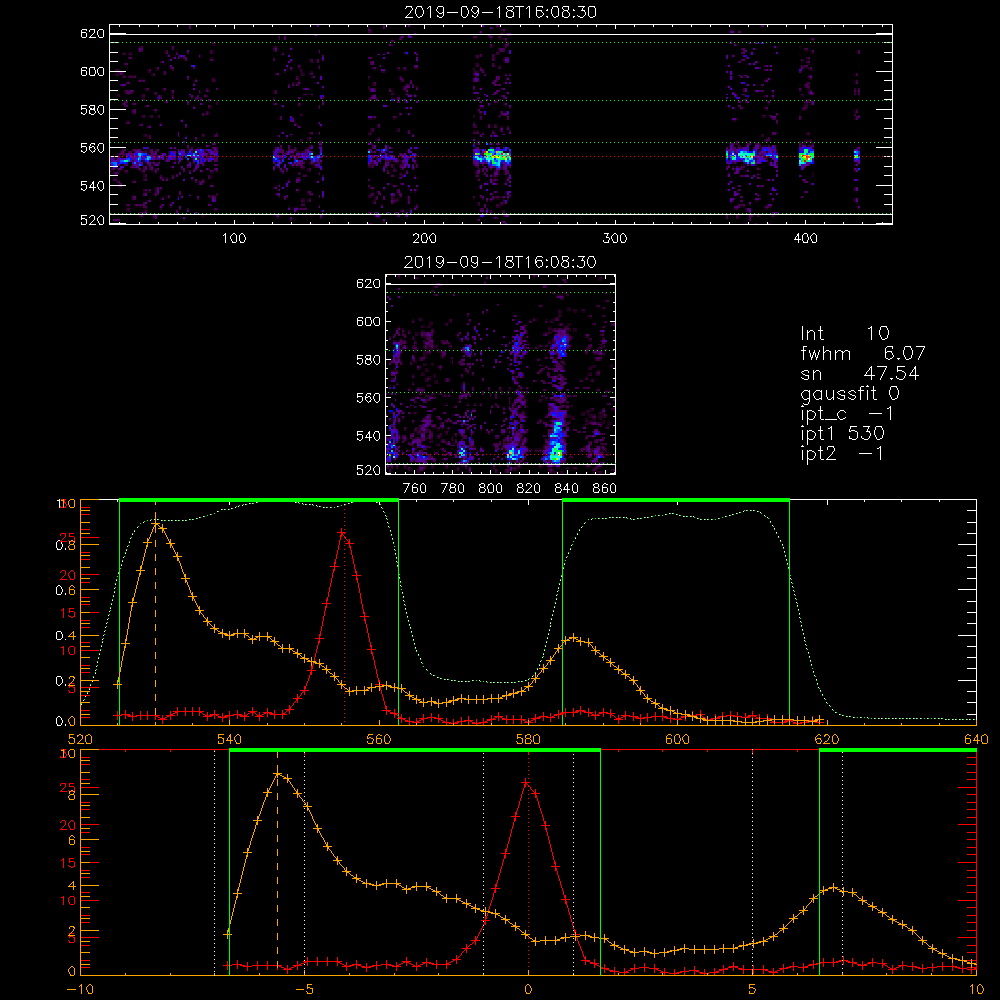Click the orange curve's main peak in bottom plot
The height and width of the screenshot is (1000, 1000).
[277, 773]
